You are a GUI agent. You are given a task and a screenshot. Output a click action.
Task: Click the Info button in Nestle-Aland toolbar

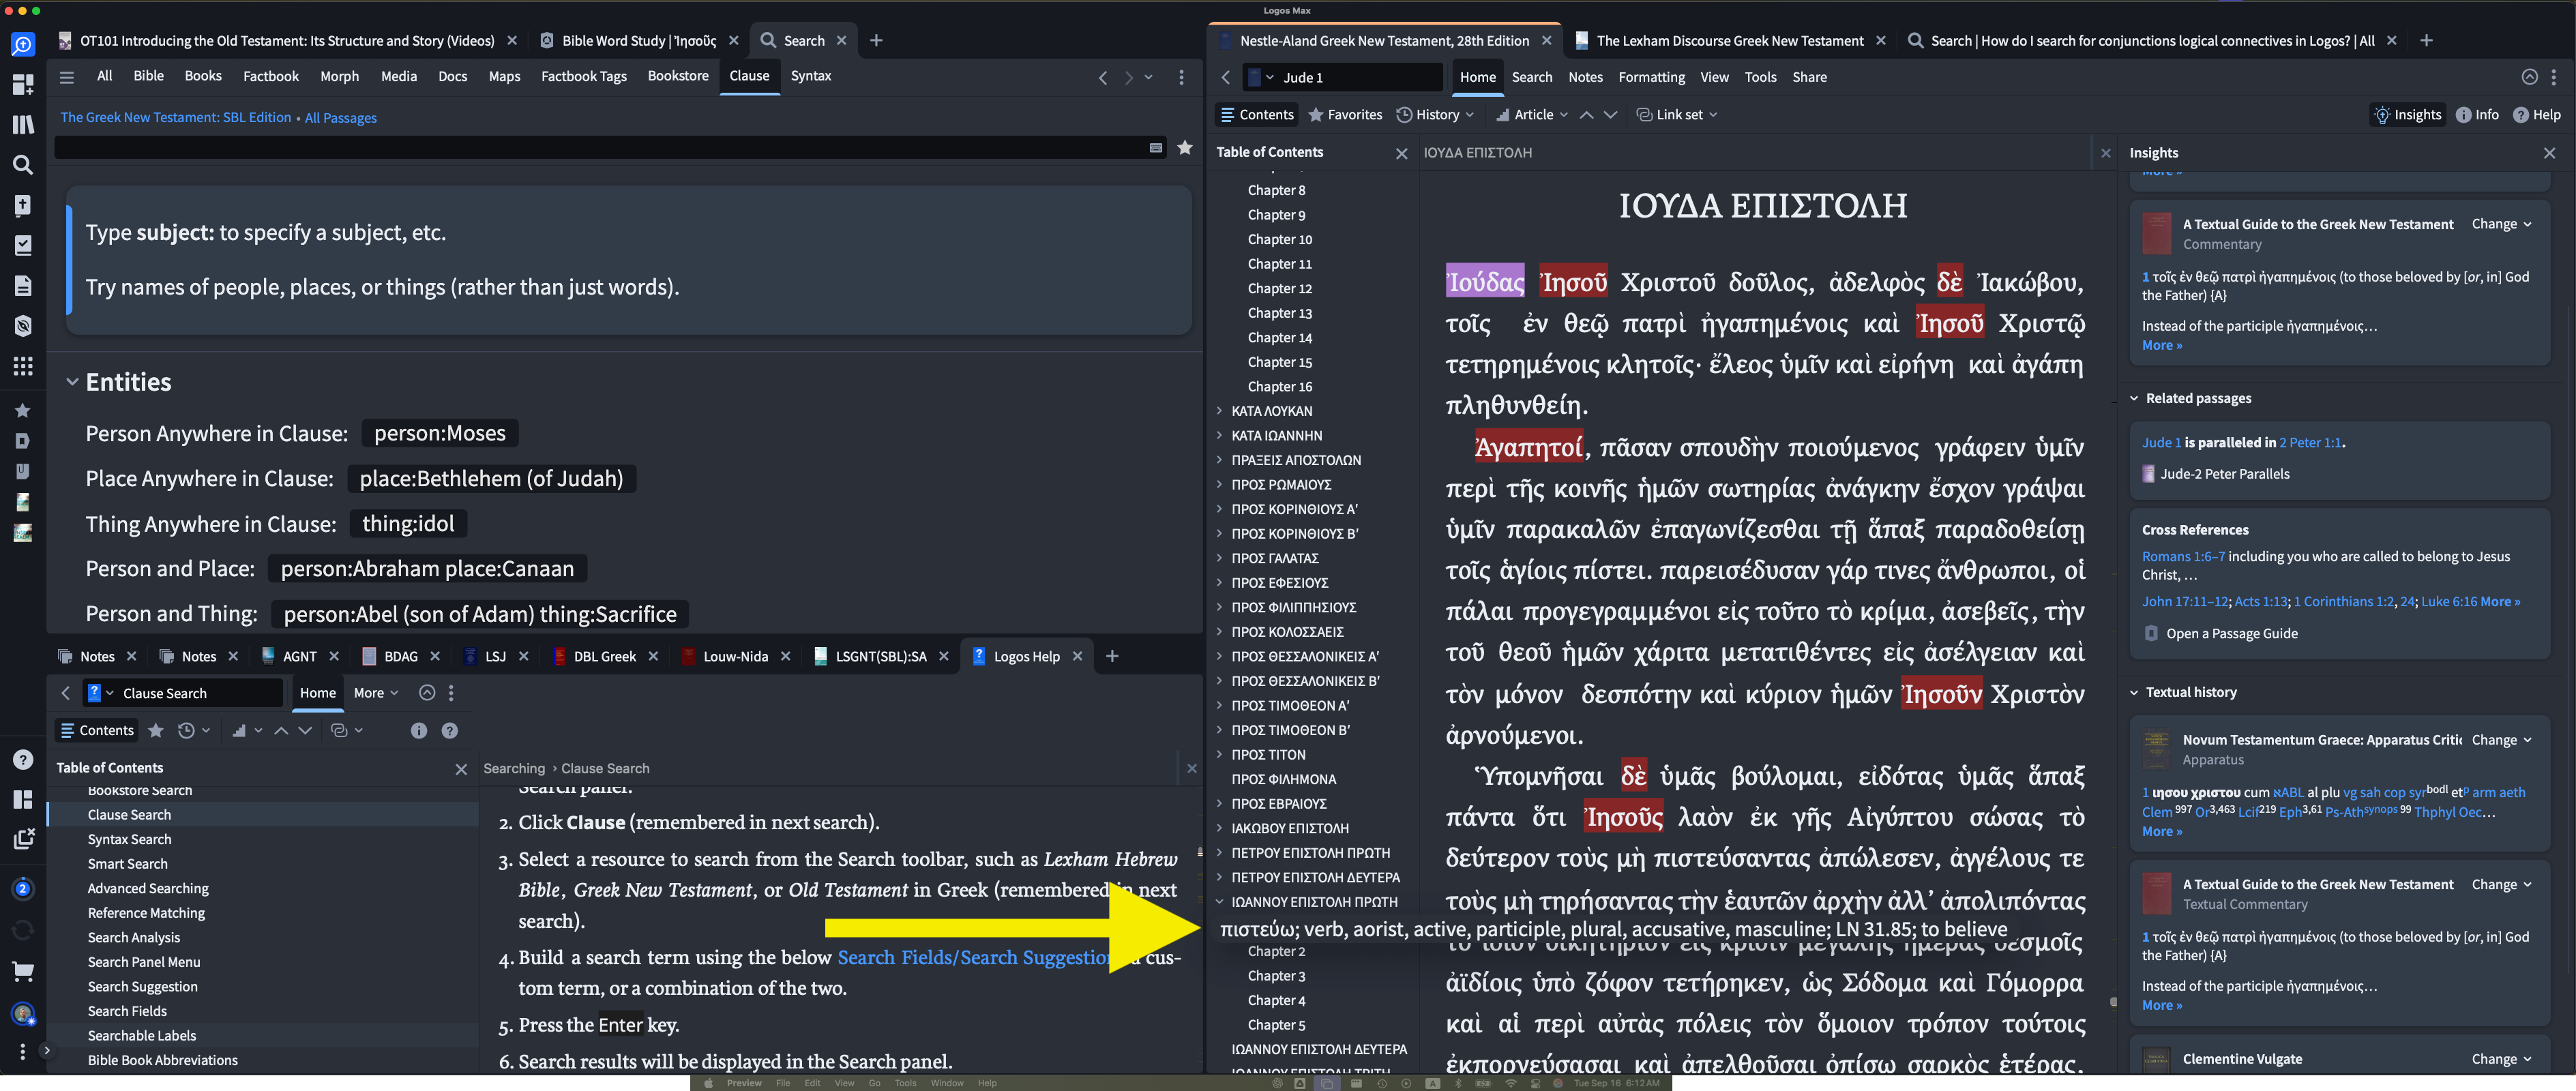coord(2477,115)
